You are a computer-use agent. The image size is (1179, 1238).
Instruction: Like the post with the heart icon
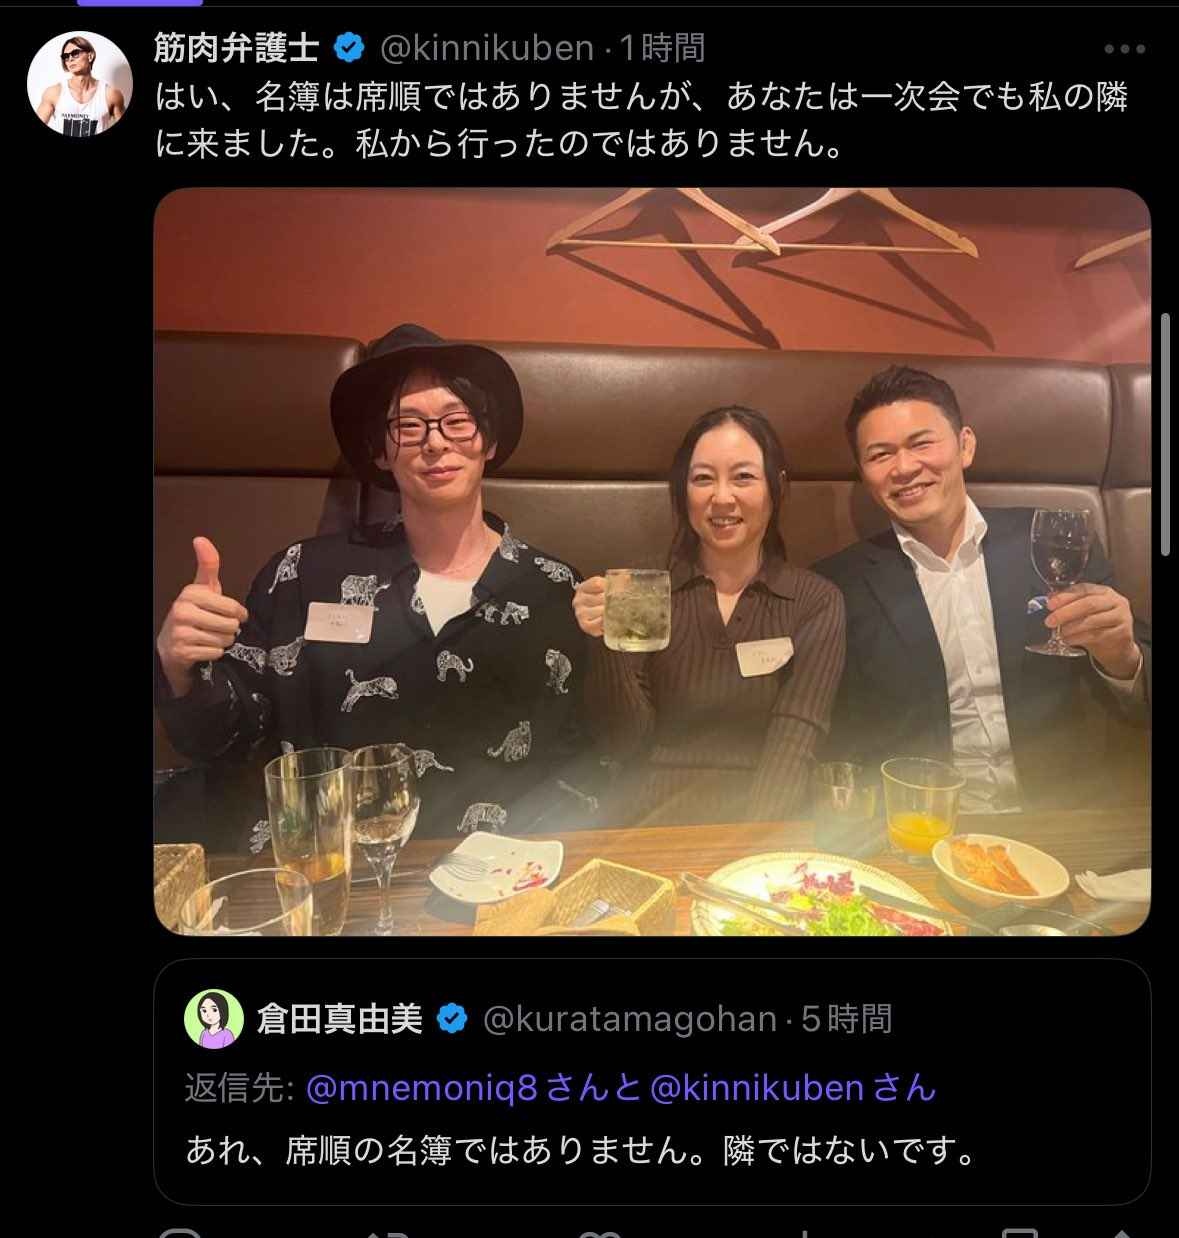click(600, 1231)
